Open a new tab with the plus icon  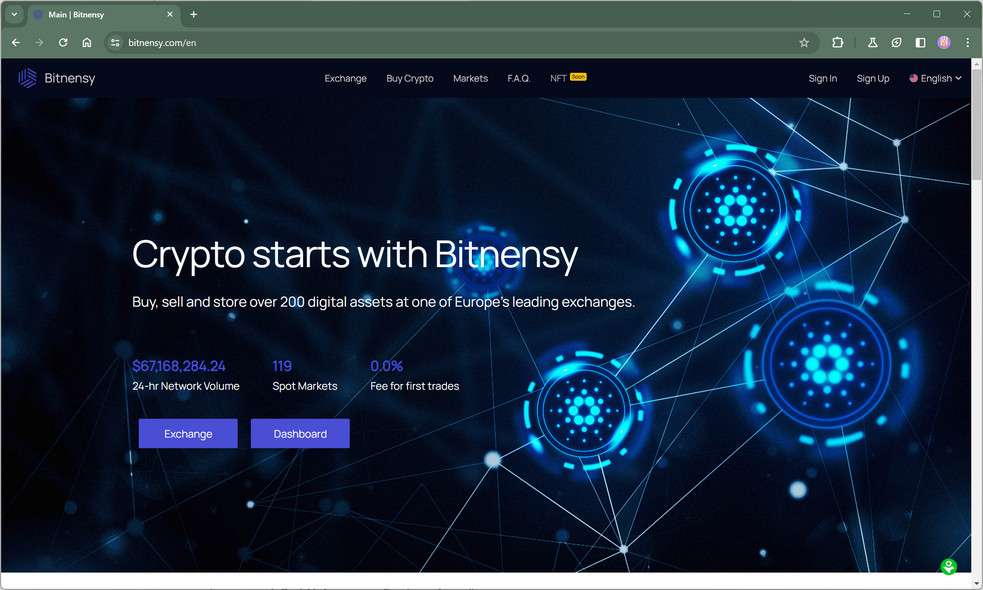pyautogui.click(x=193, y=14)
